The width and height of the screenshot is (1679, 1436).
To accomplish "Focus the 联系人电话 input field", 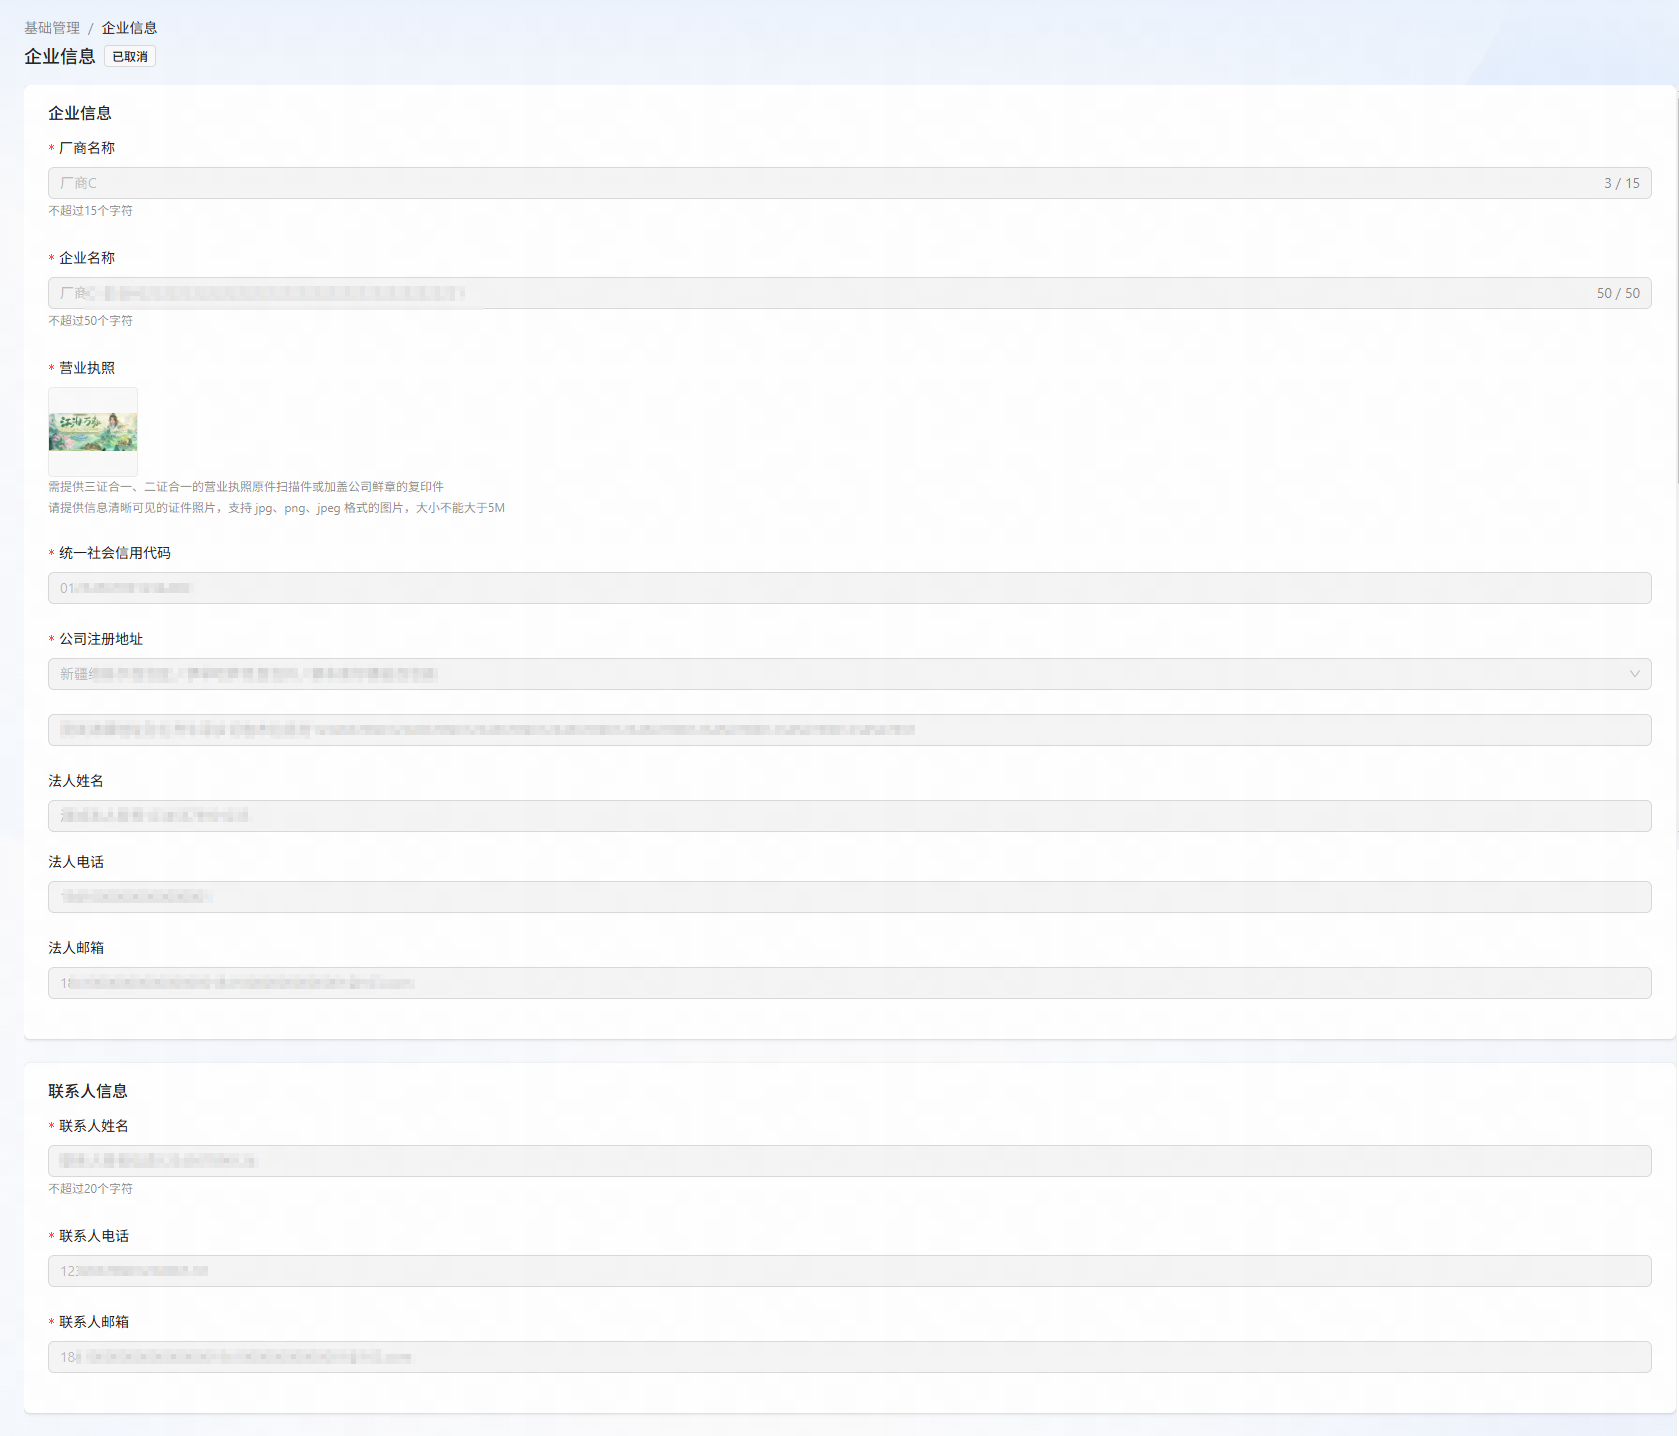I will [x=849, y=1271].
